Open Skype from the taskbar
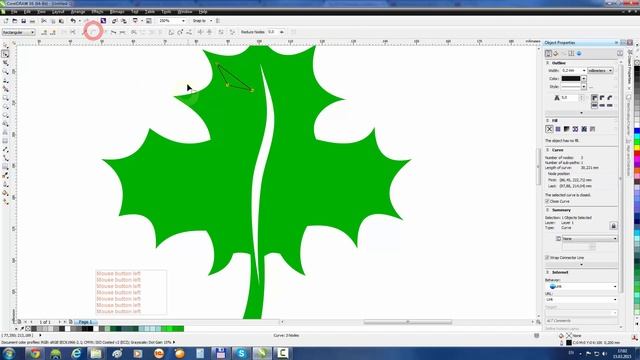 pos(241,353)
